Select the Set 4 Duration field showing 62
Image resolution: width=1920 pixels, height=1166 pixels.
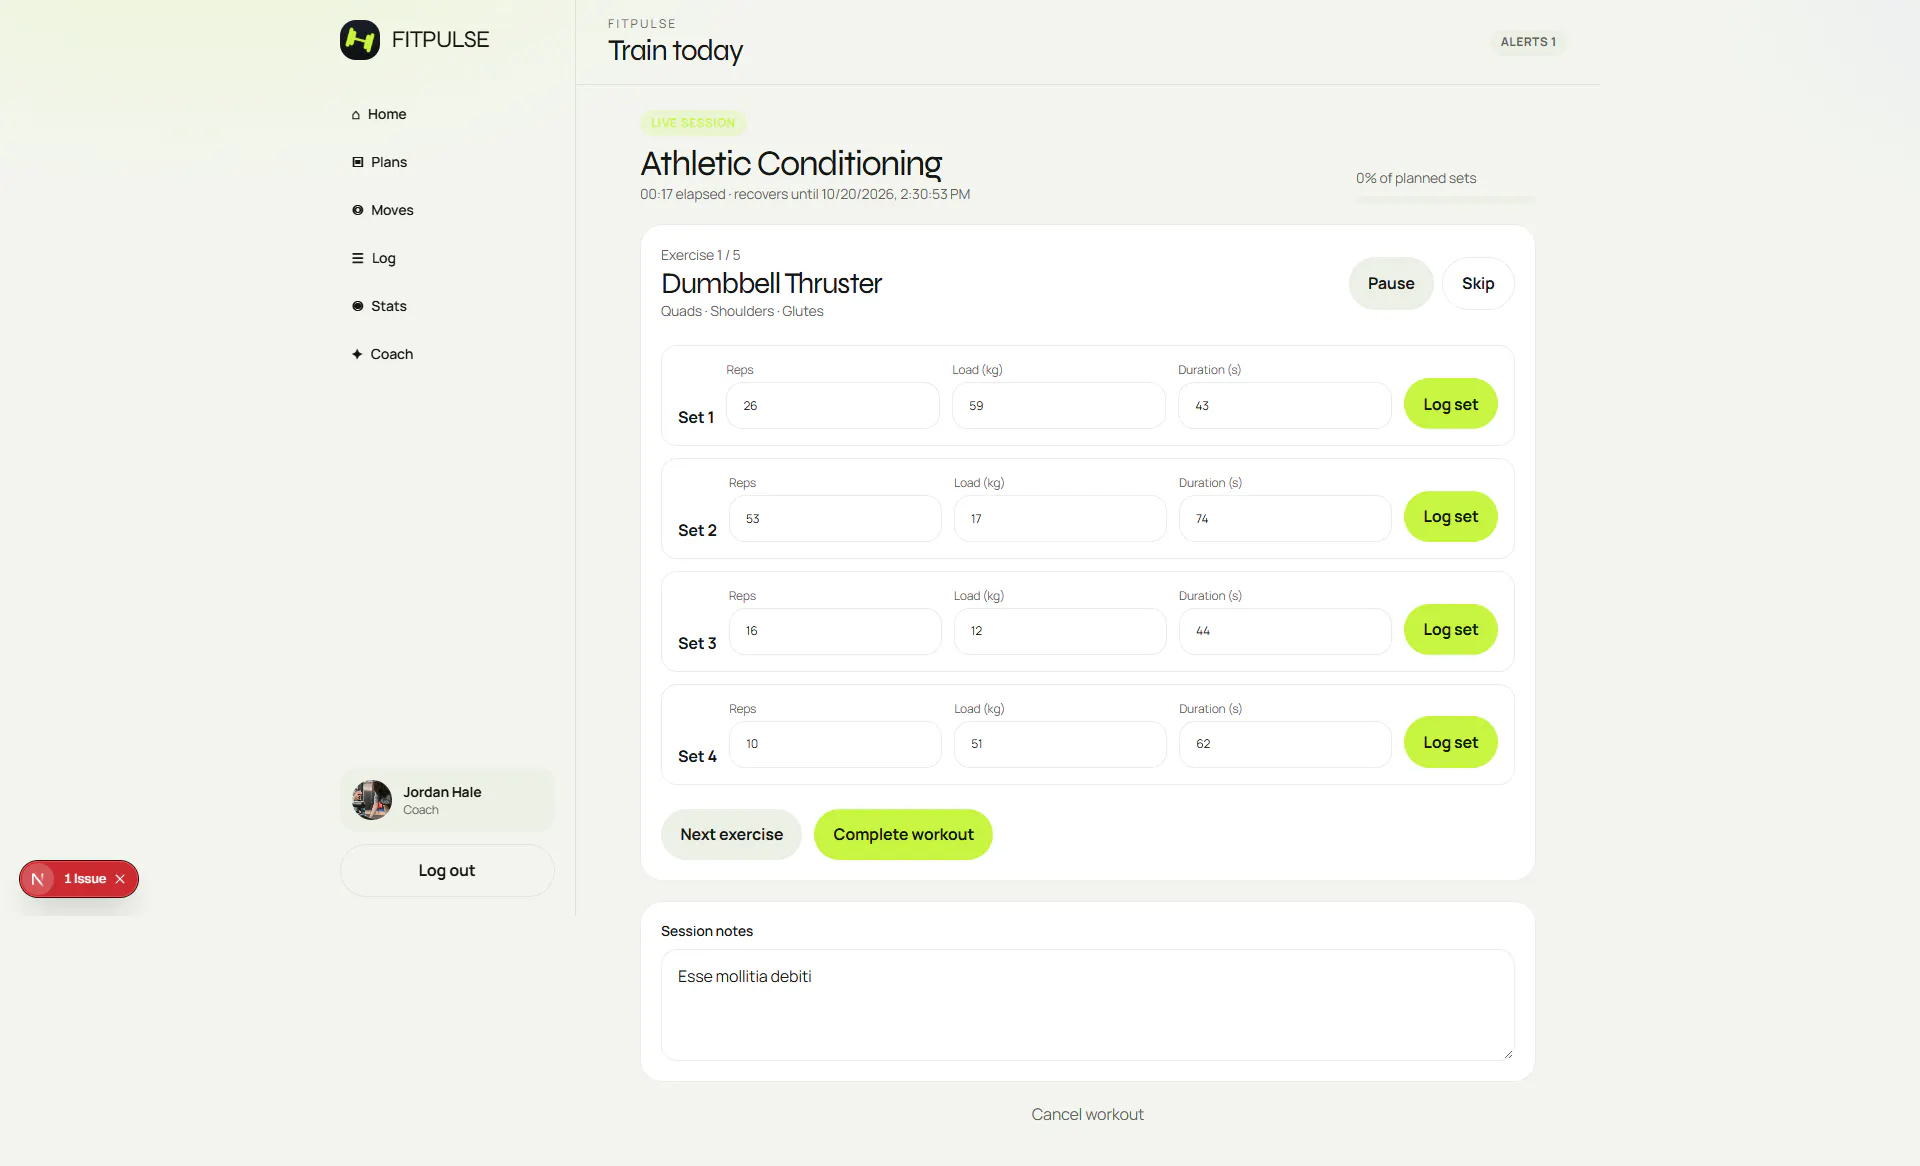point(1285,744)
